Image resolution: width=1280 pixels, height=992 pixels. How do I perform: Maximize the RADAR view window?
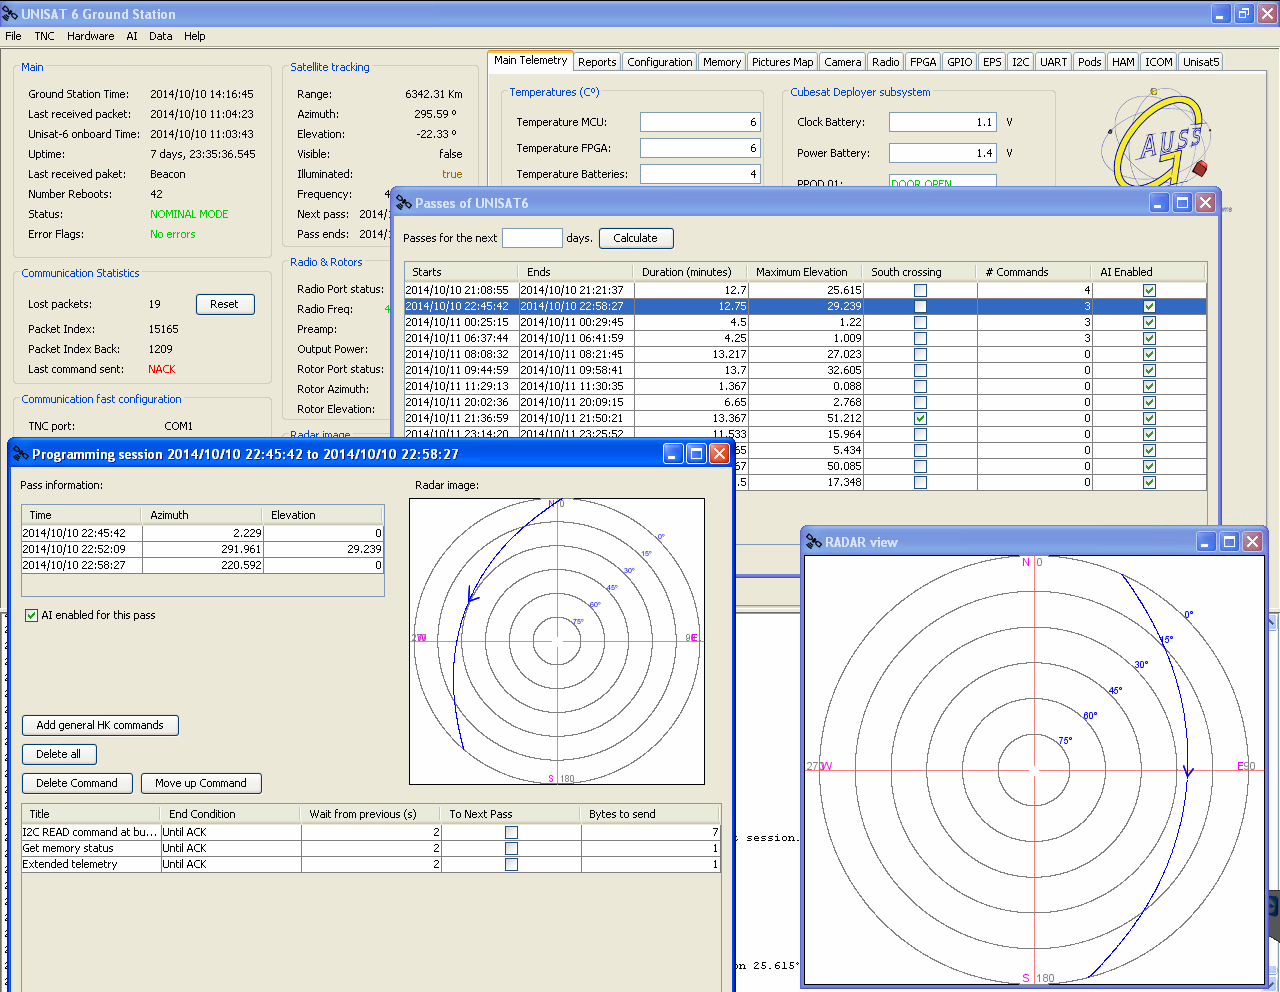[x=1229, y=542]
